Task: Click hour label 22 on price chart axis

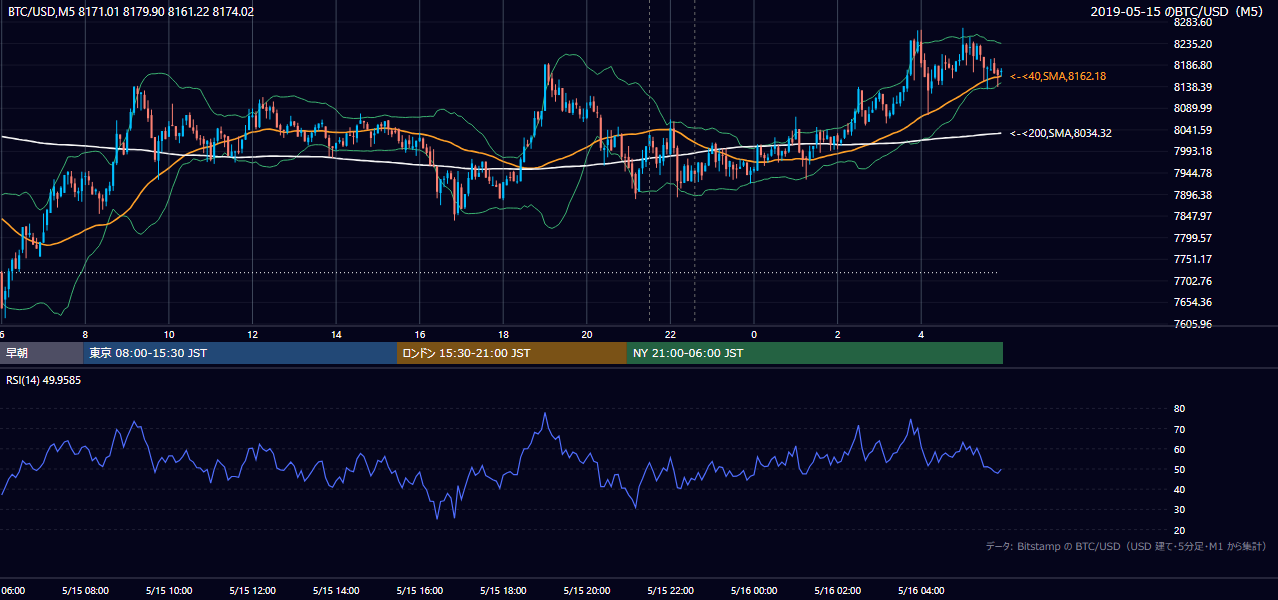Action: (670, 335)
